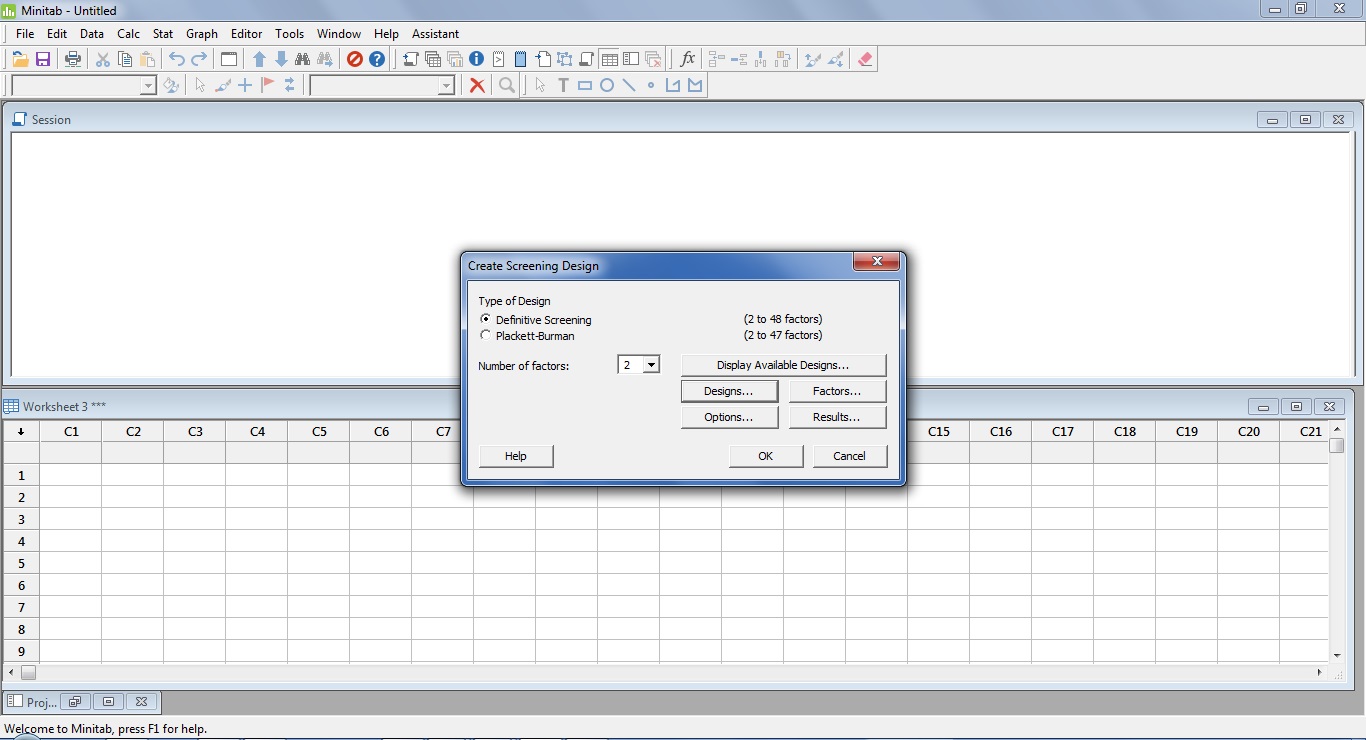Select the Text annotation tool T icon

tap(563, 85)
